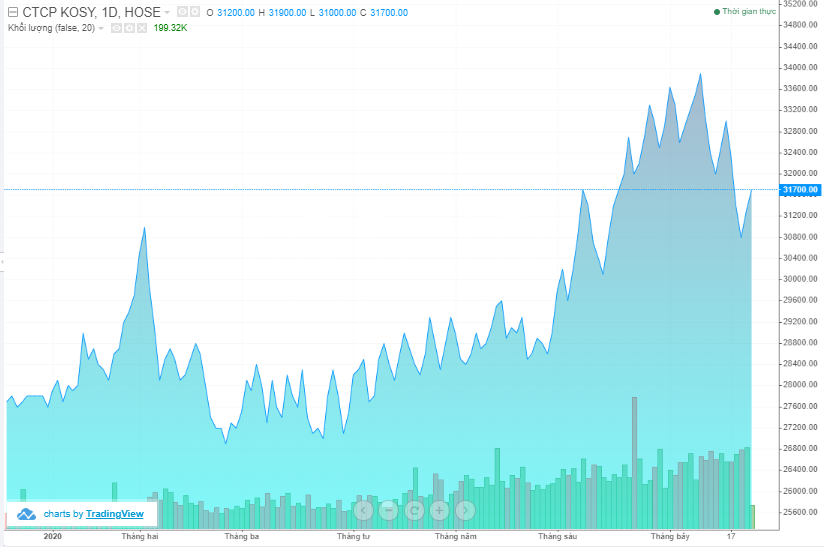This screenshot has height=547, width=824.
Task: Click the 25600.00 price axis label
Action: [x=800, y=512]
